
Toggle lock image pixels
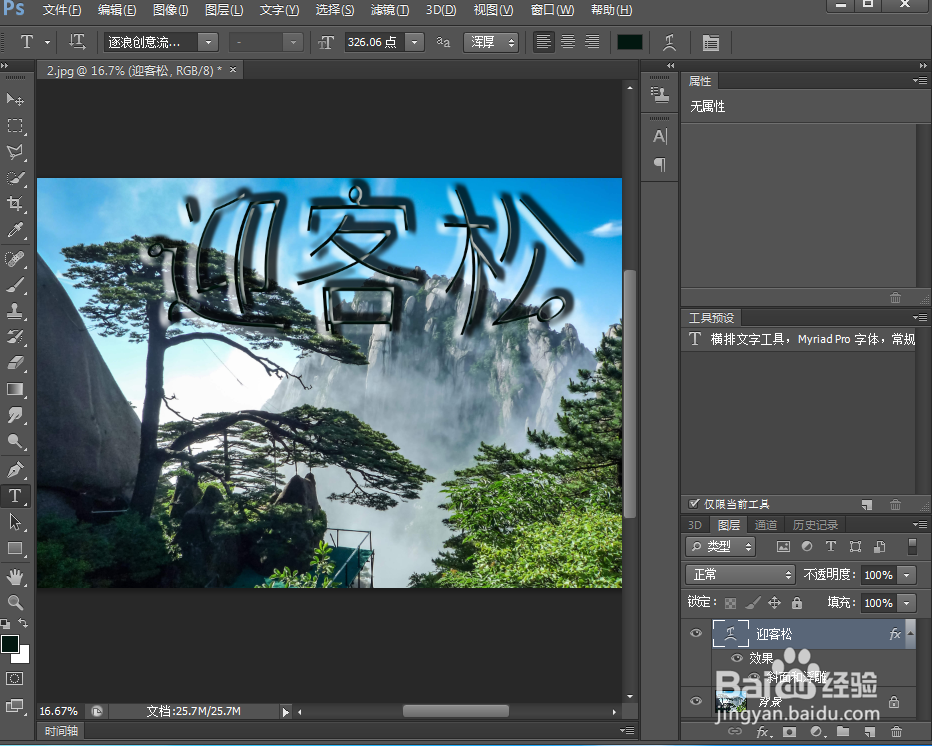(752, 603)
